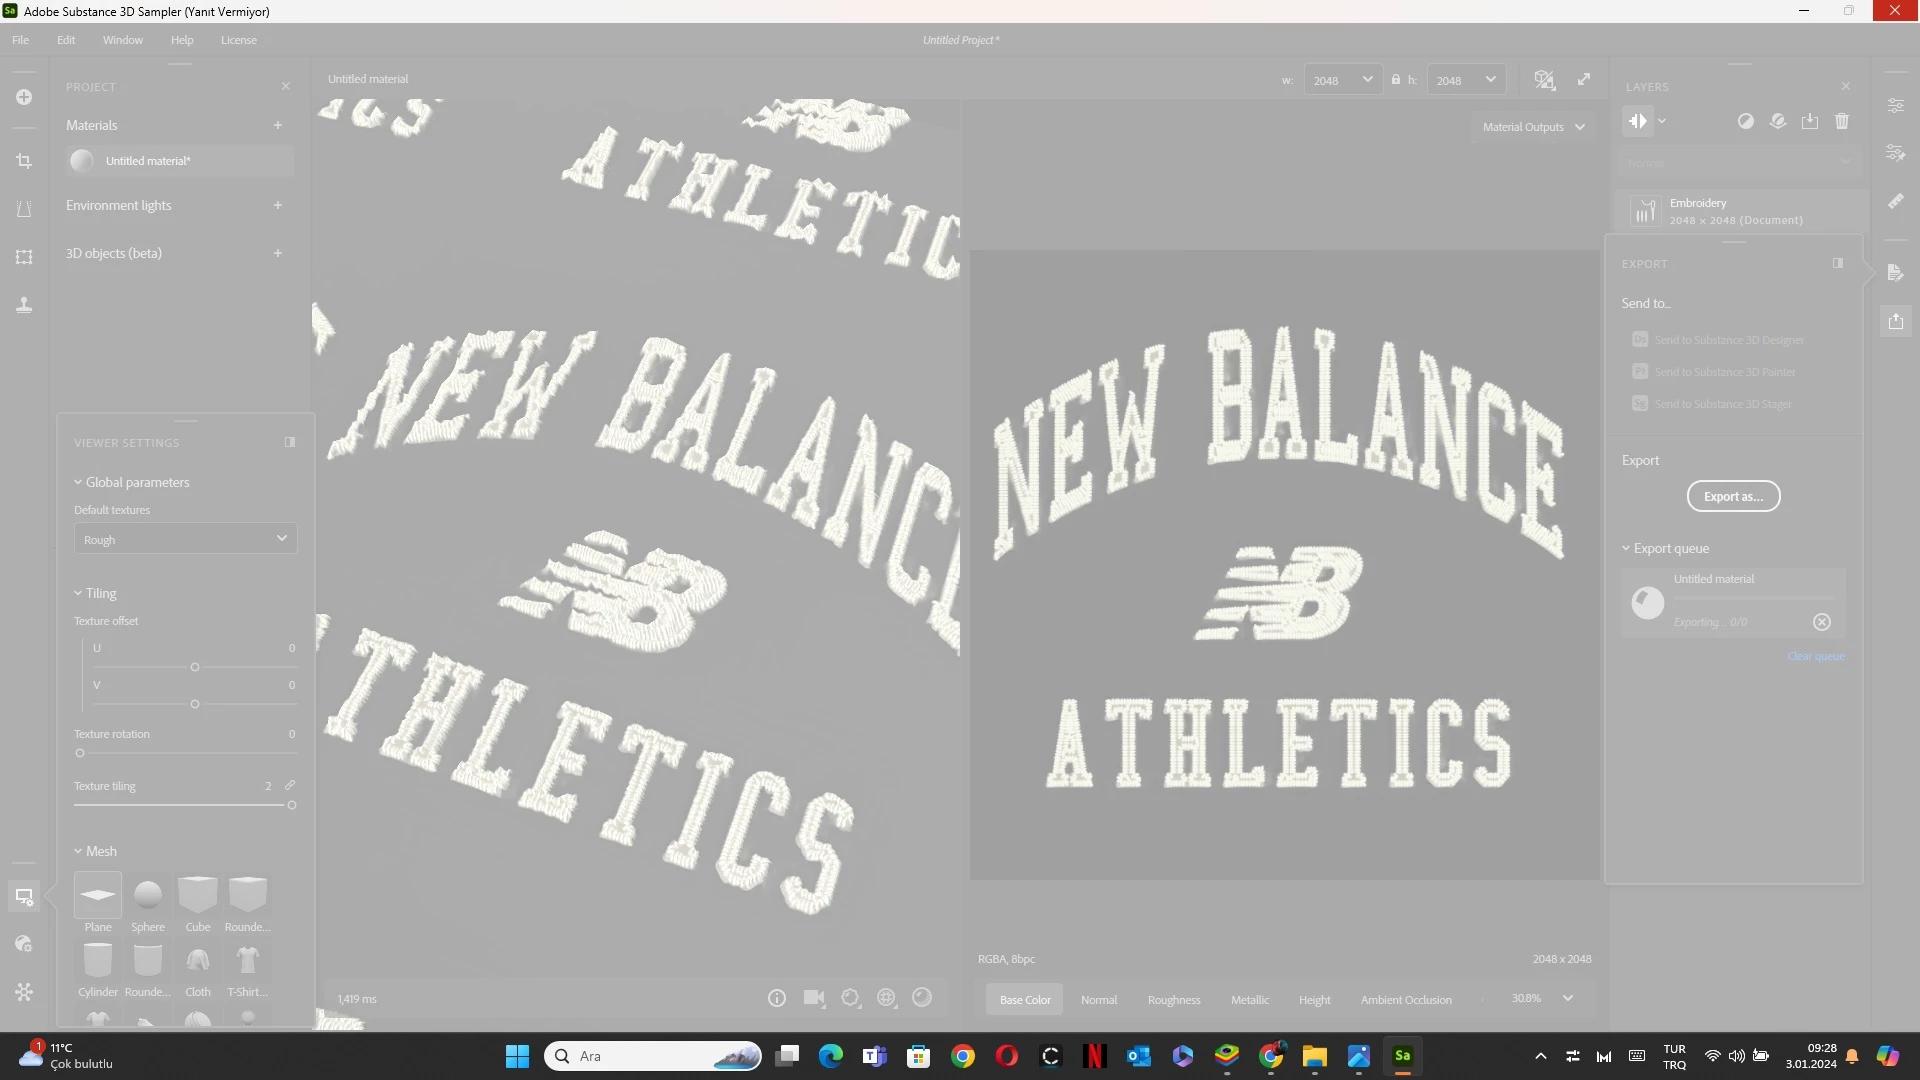Click the Export as... button
Image resolution: width=1920 pixels, height=1080 pixels.
tap(1733, 496)
